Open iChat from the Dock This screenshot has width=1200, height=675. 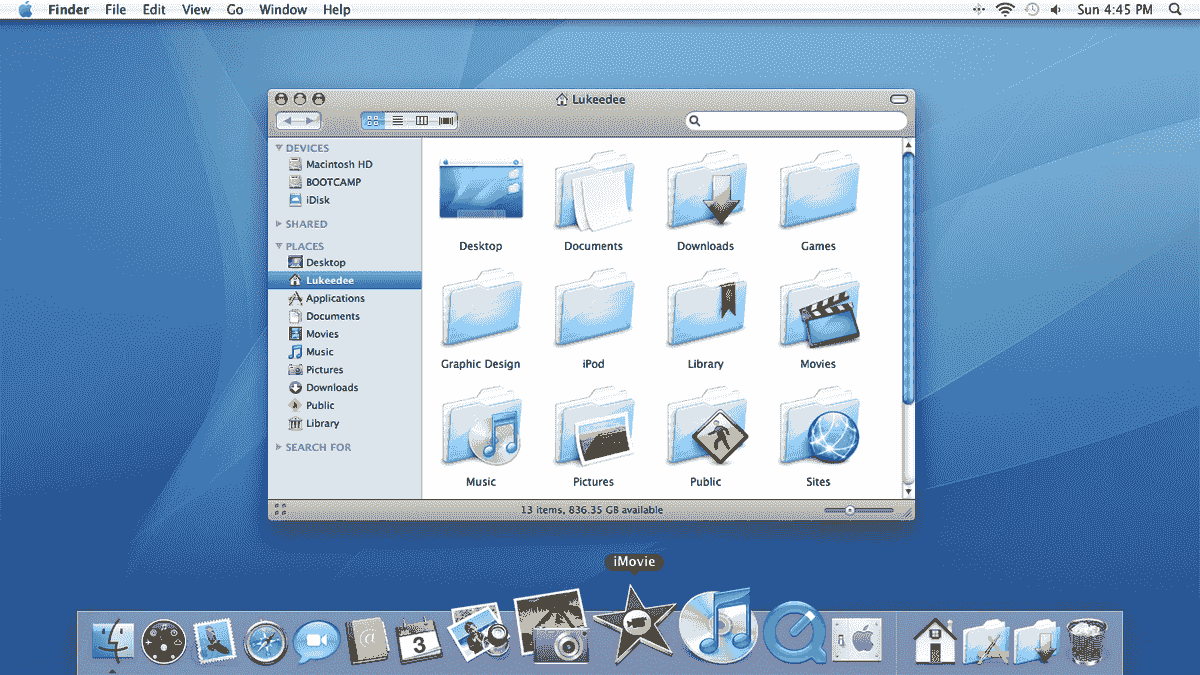pyautogui.click(x=317, y=641)
